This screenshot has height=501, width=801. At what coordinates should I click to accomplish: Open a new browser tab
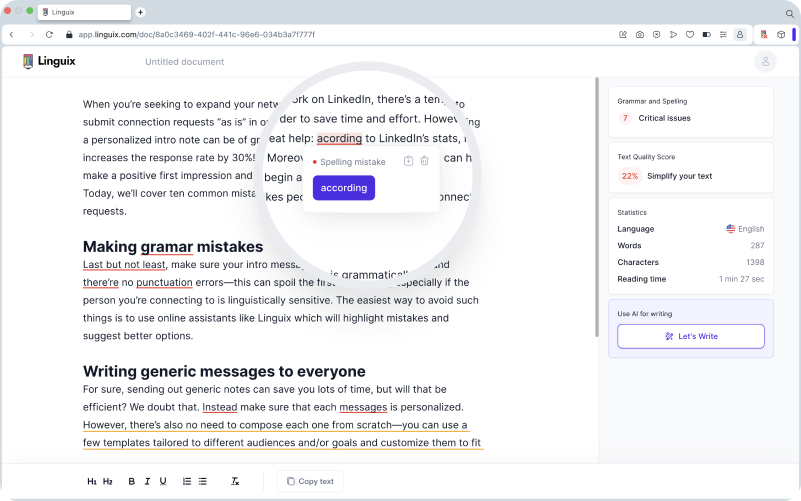point(140,12)
